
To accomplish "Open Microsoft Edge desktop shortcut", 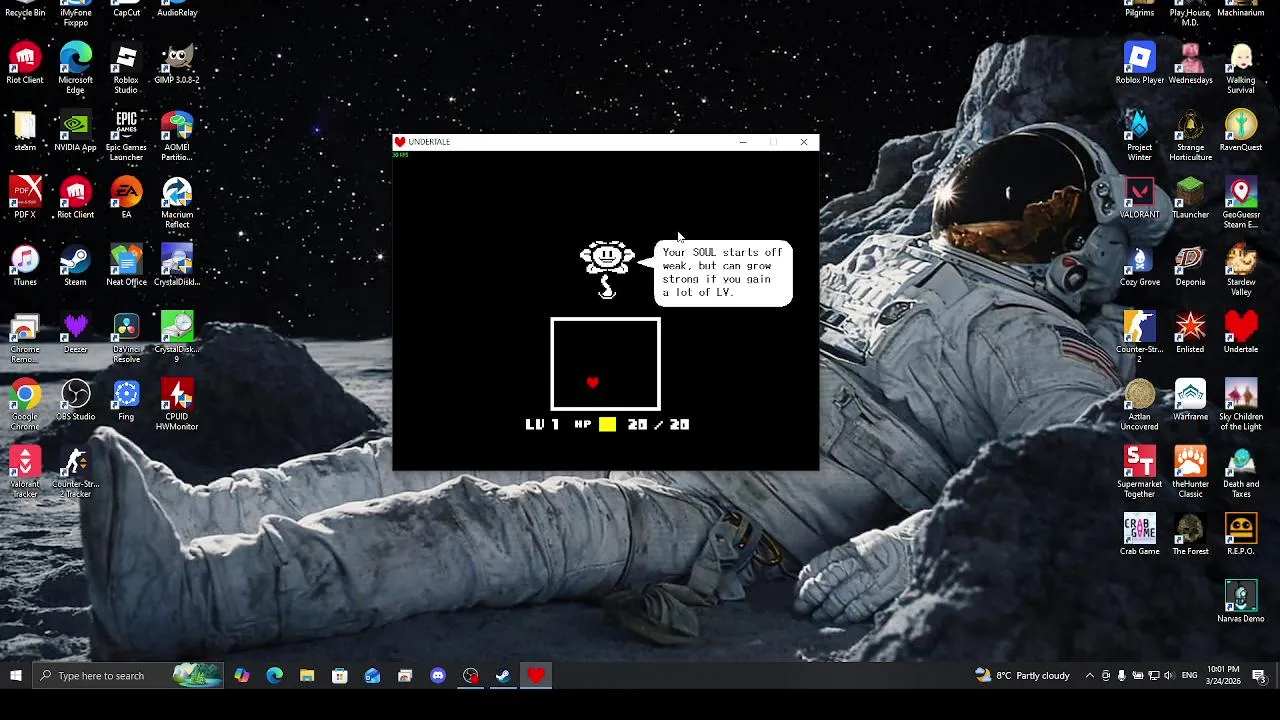I will point(75,68).
